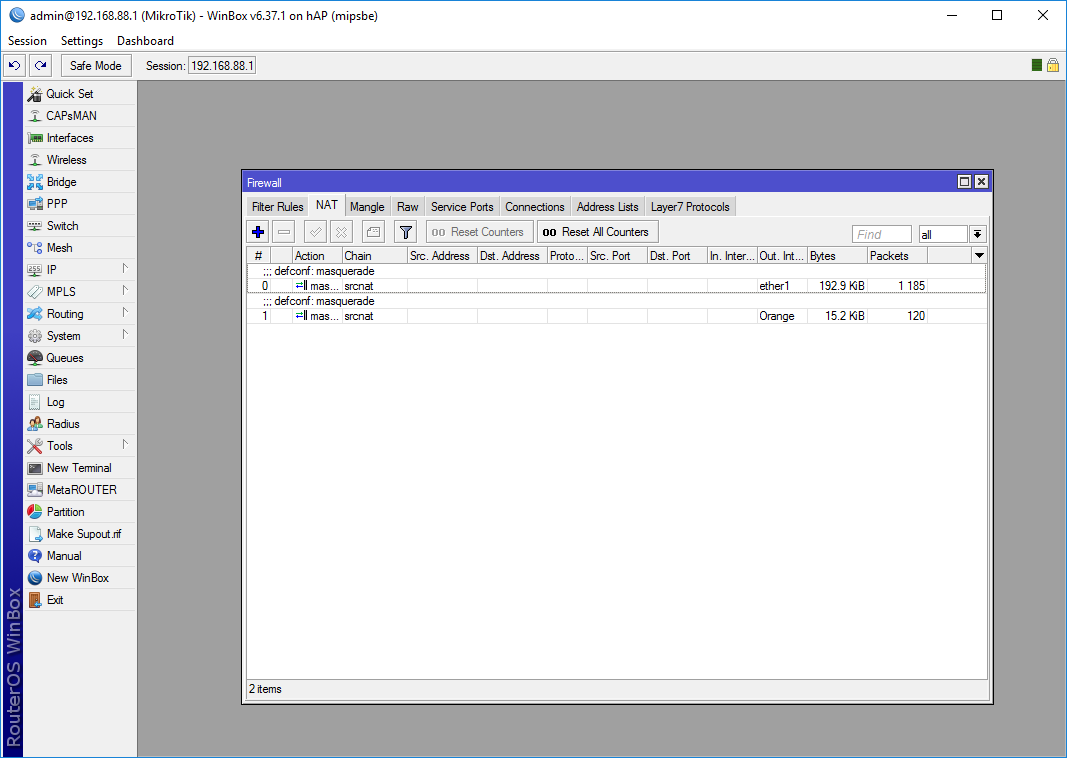The height and width of the screenshot is (758, 1067).
Task: Add new NAT rule with plus
Action: [x=258, y=232]
